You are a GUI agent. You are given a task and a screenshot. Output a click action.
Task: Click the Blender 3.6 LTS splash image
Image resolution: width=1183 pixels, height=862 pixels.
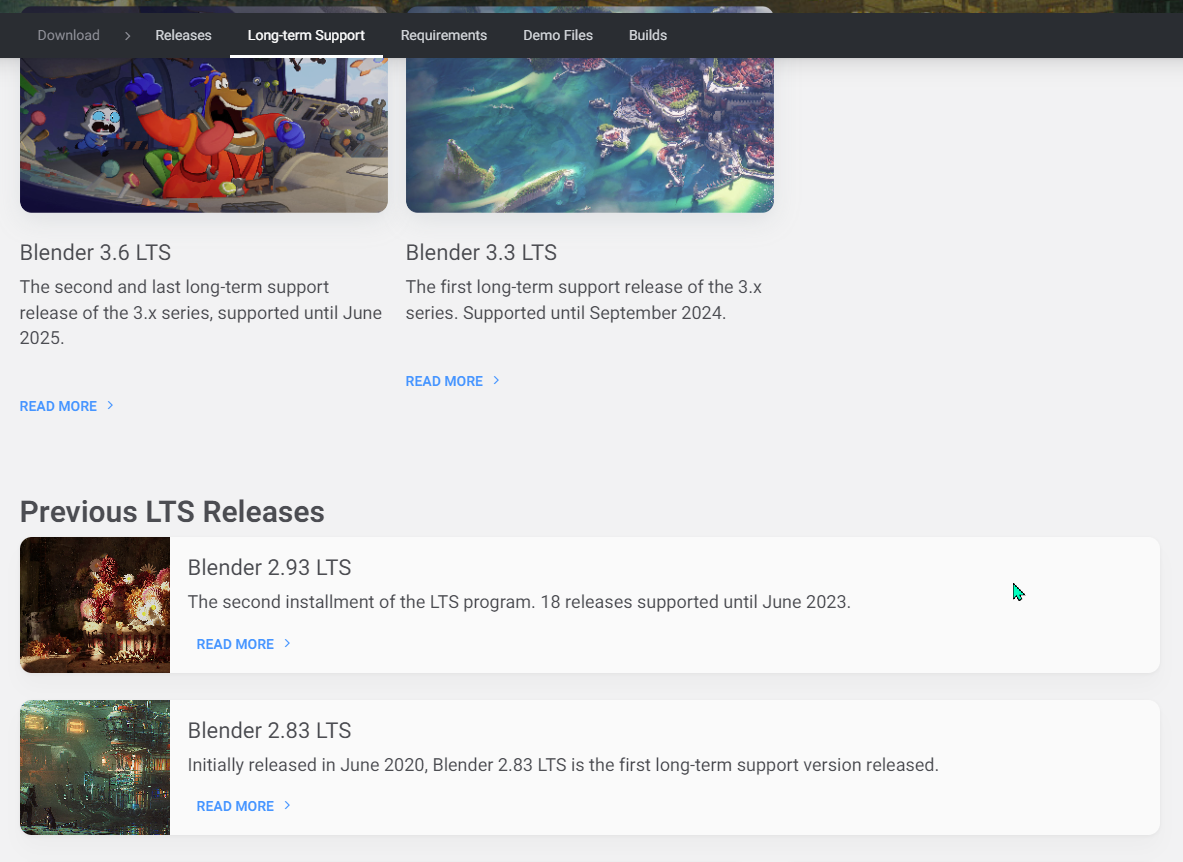tap(204, 135)
